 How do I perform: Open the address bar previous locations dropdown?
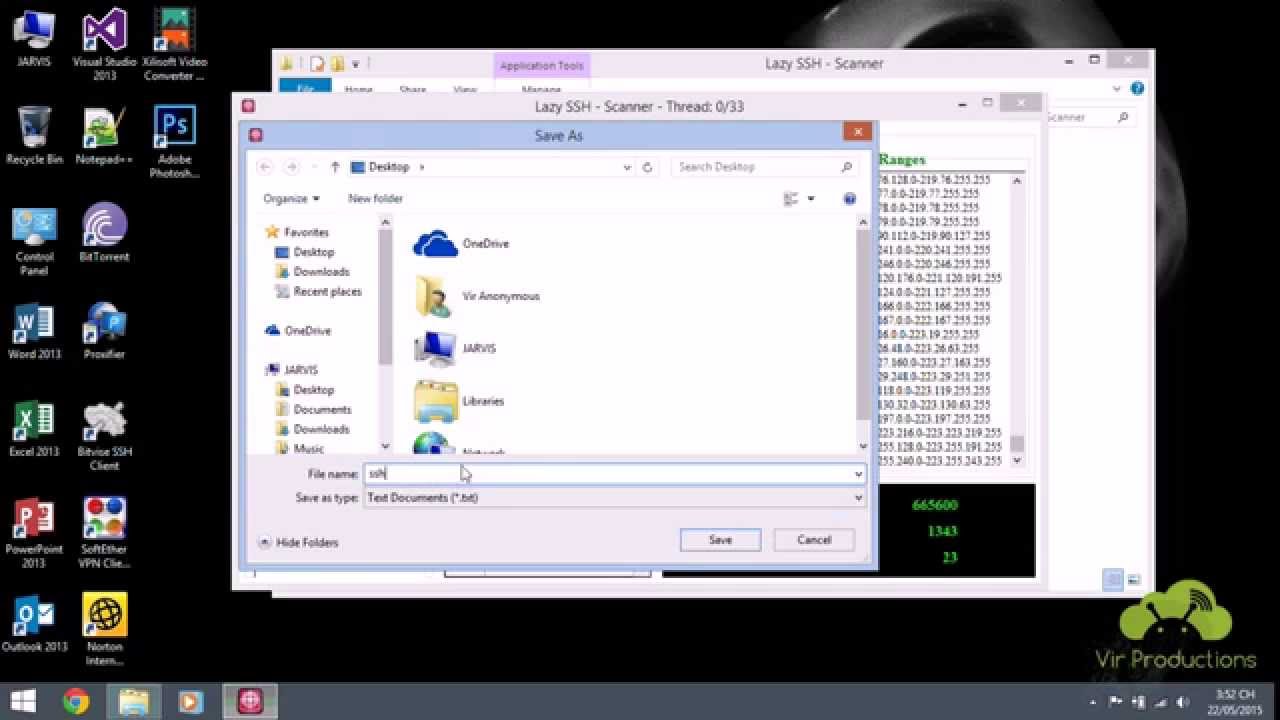tap(627, 167)
